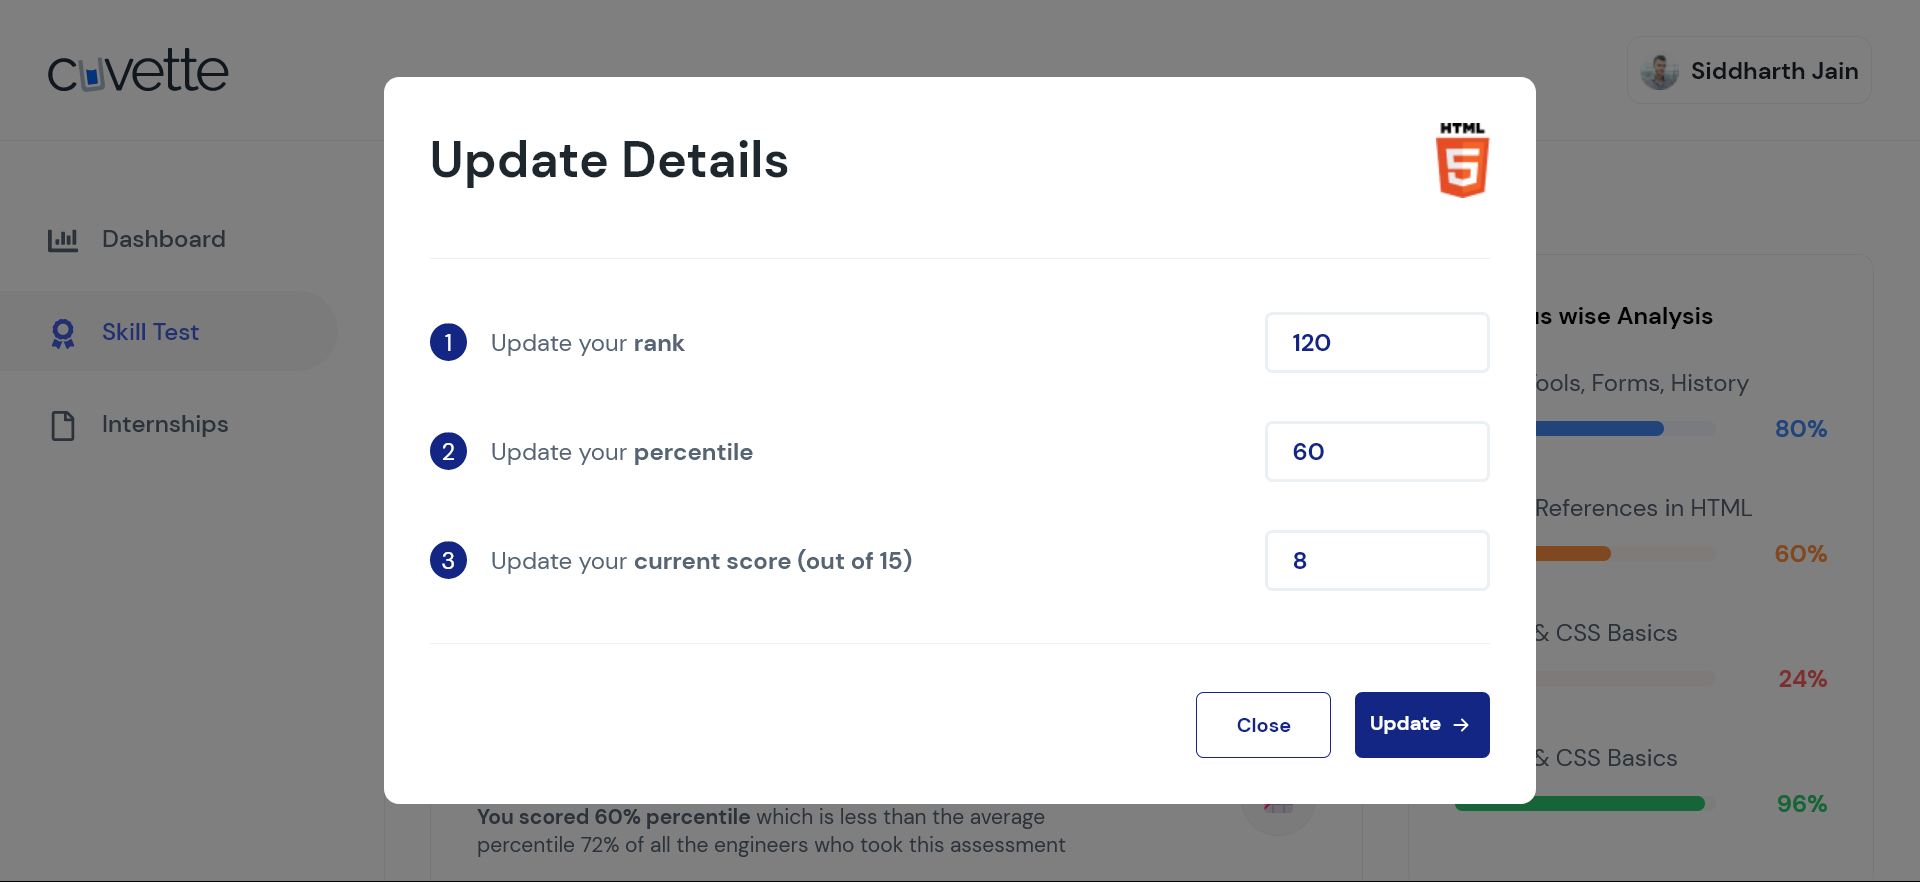Viewport: 1920px width, 882px height.
Task: Click the HTML5 logo in the dialog
Action: (1462, 159)
